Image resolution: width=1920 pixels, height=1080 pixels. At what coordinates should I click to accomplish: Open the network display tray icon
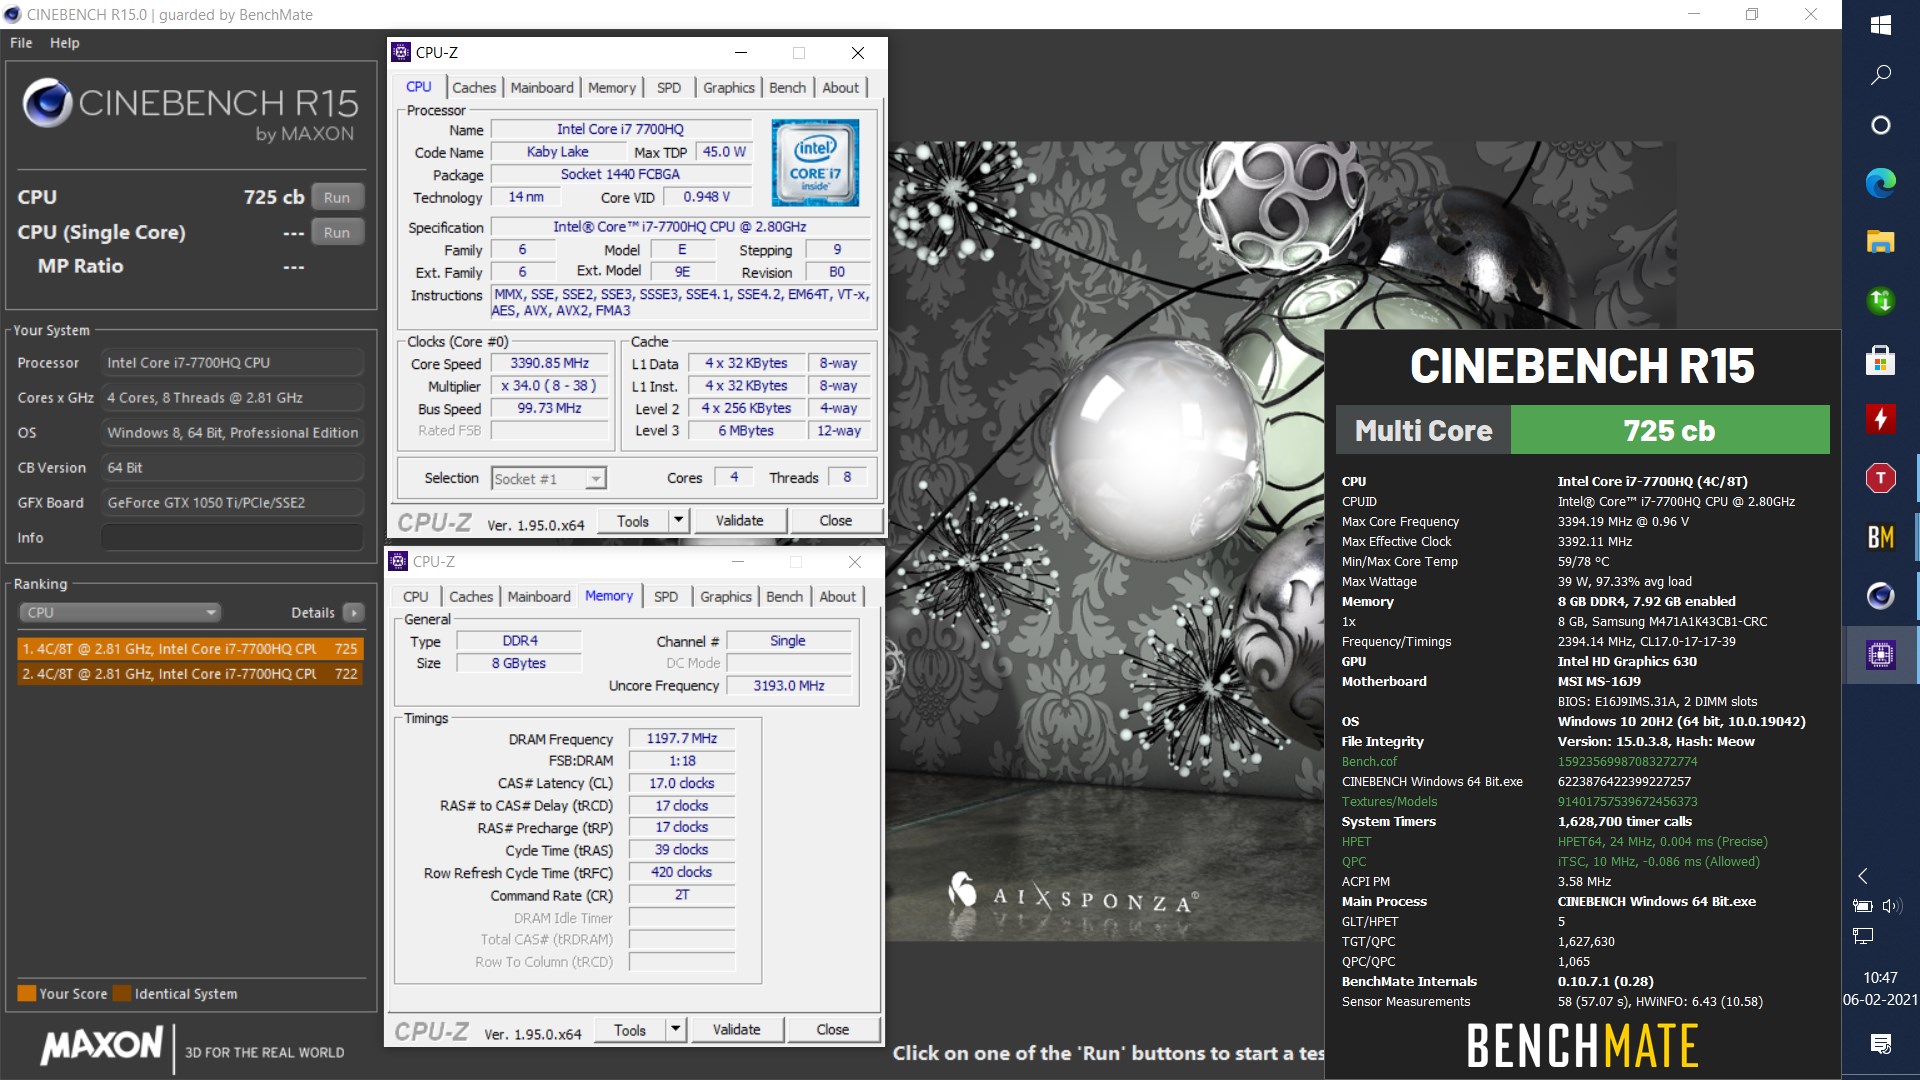1863,936
